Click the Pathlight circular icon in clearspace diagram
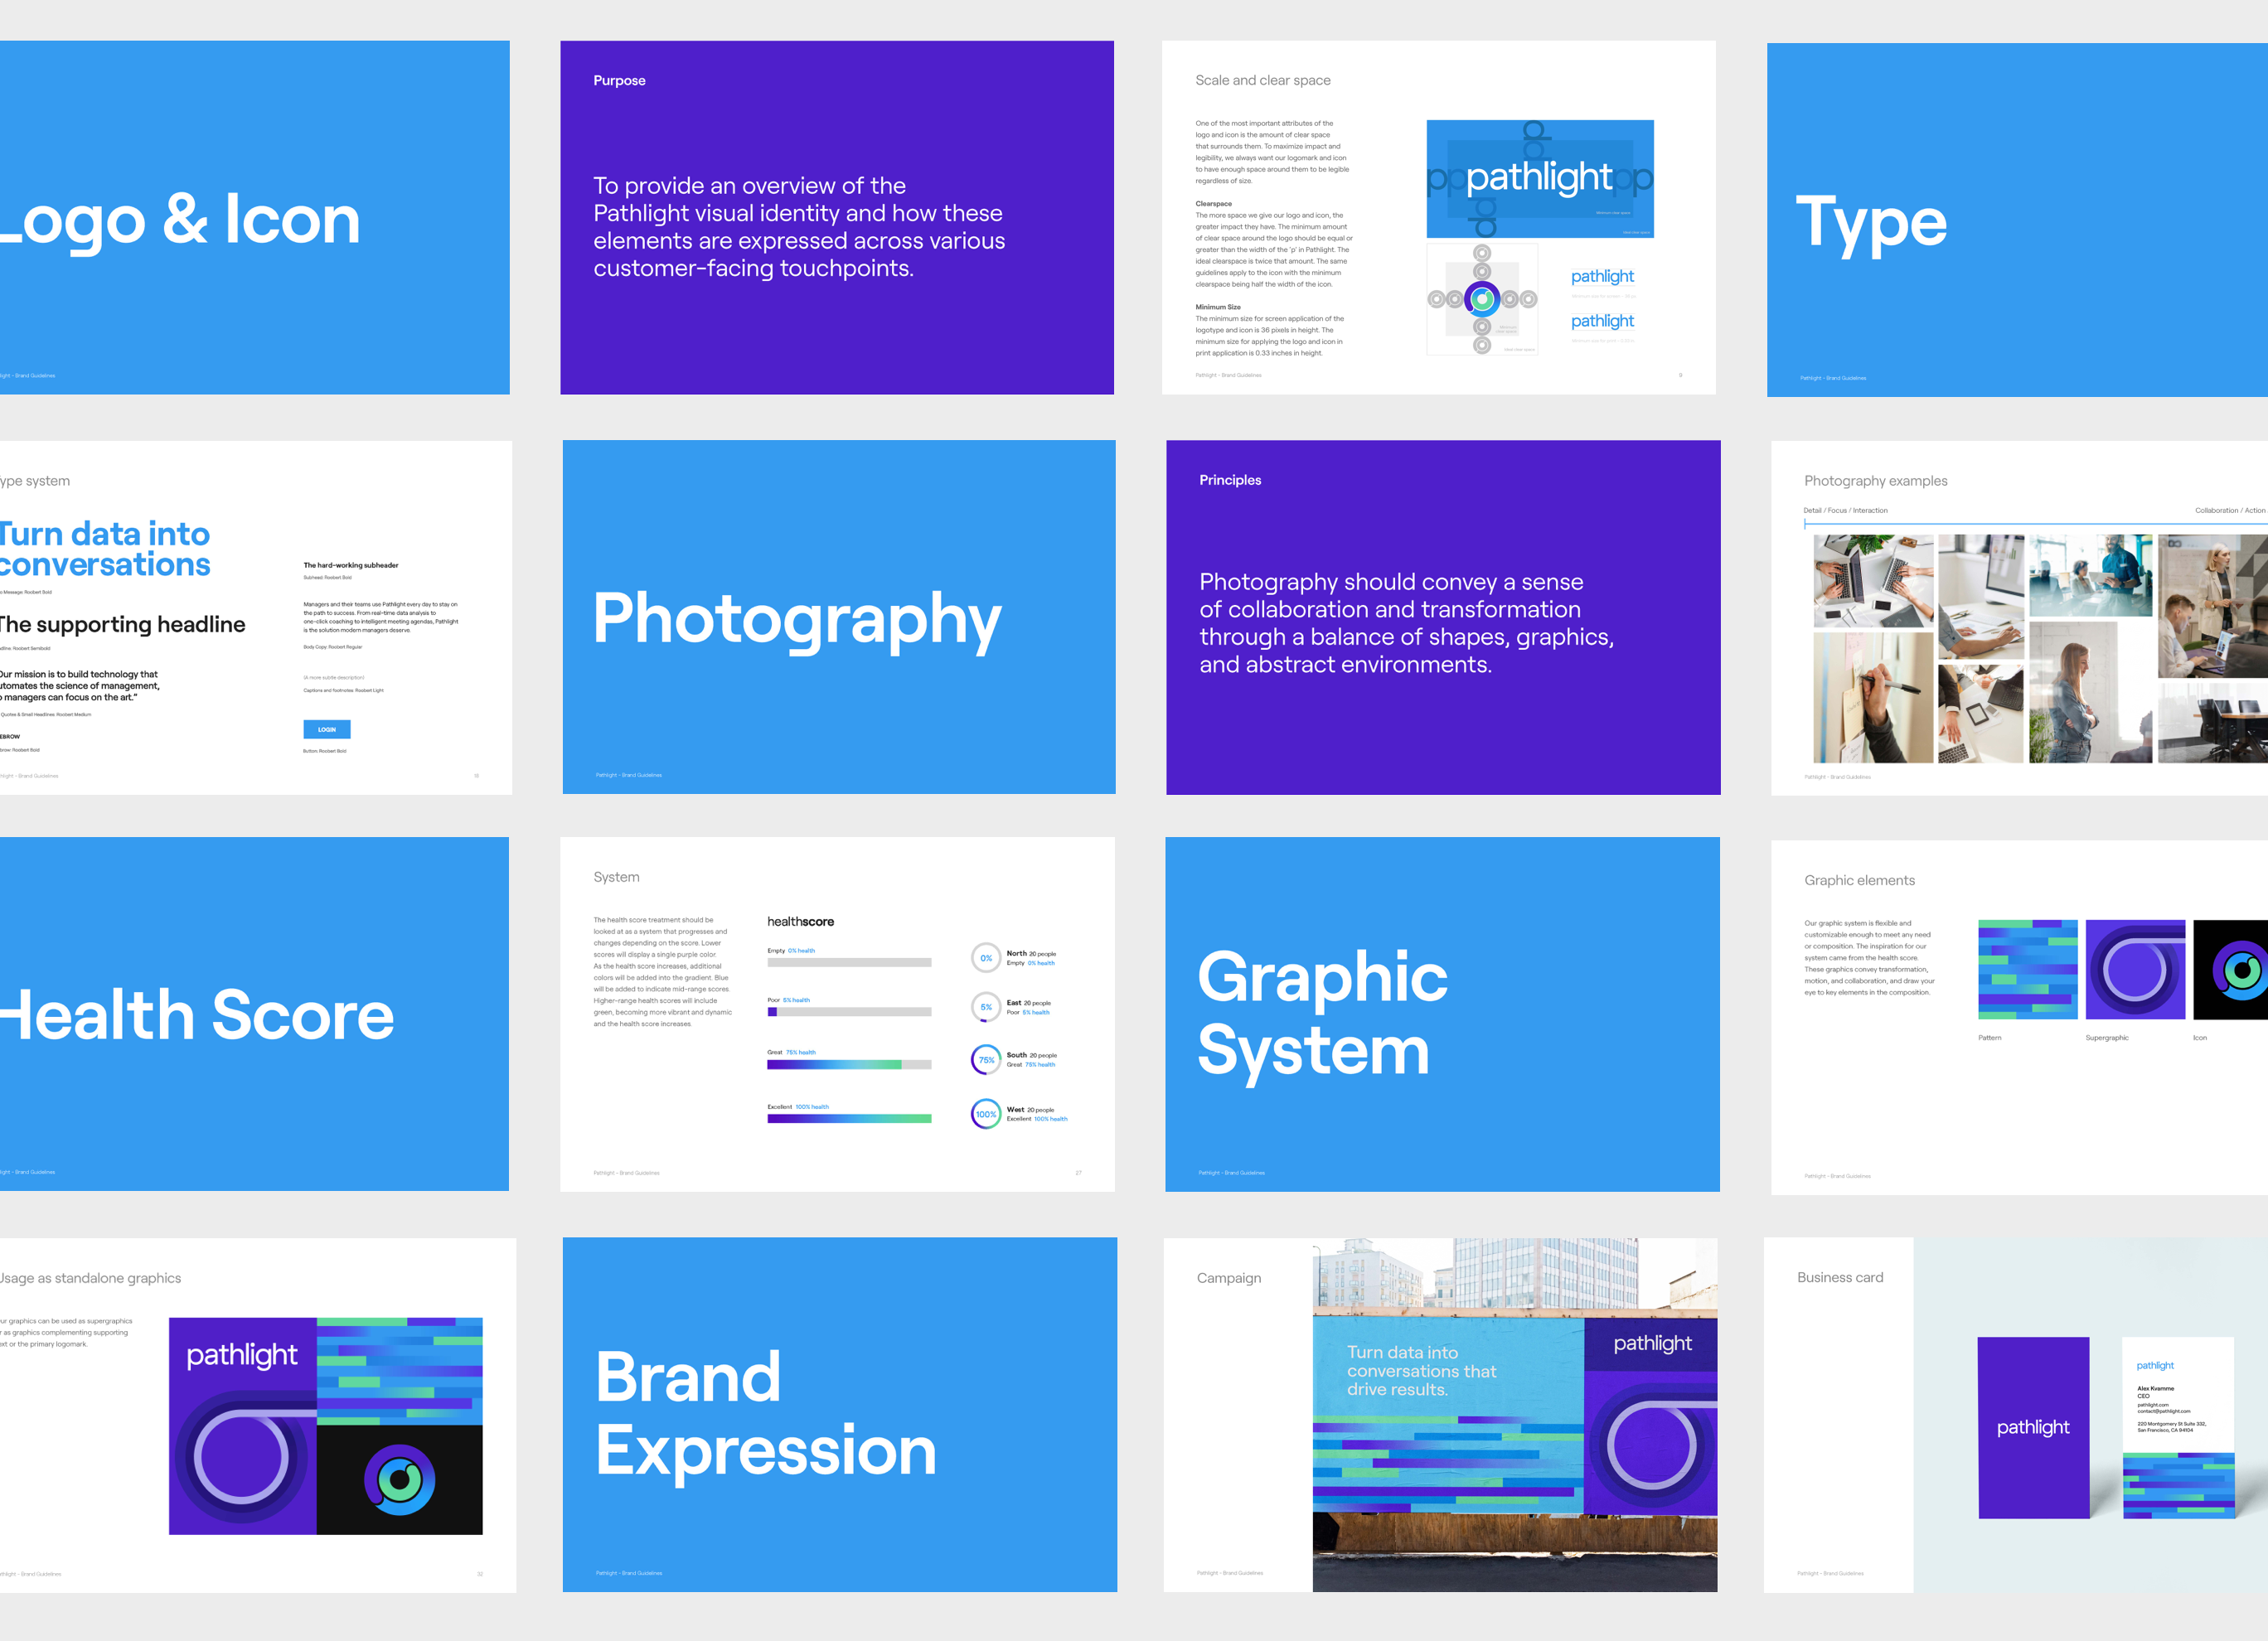 click(x=1482, y=299)
